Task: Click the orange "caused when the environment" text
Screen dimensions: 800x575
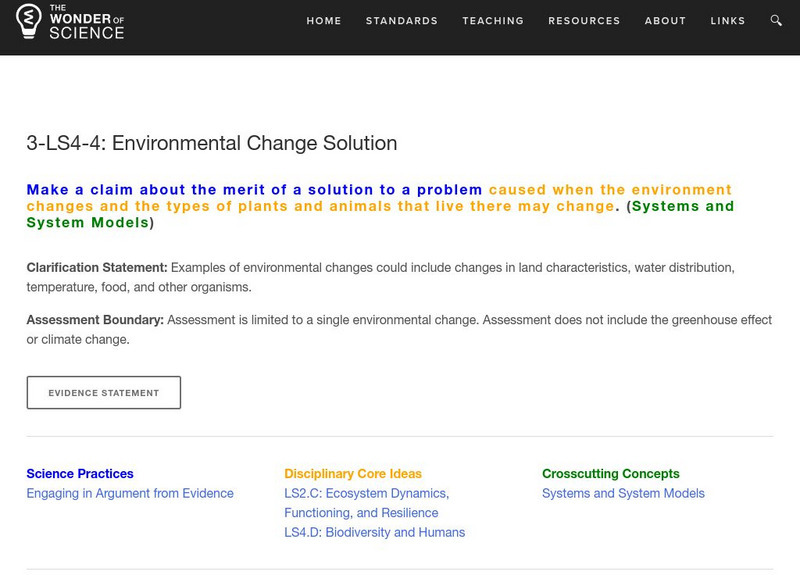Action: click(x=610, y=189)
